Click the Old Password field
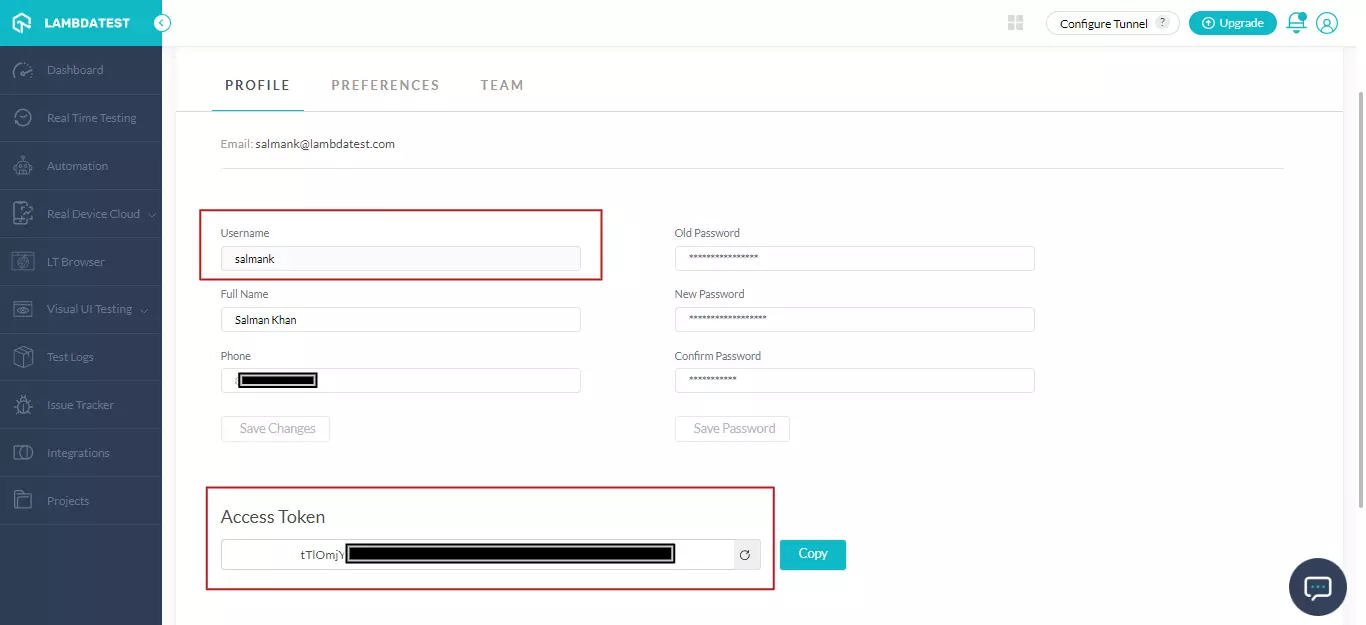 (x=854, y=259)
